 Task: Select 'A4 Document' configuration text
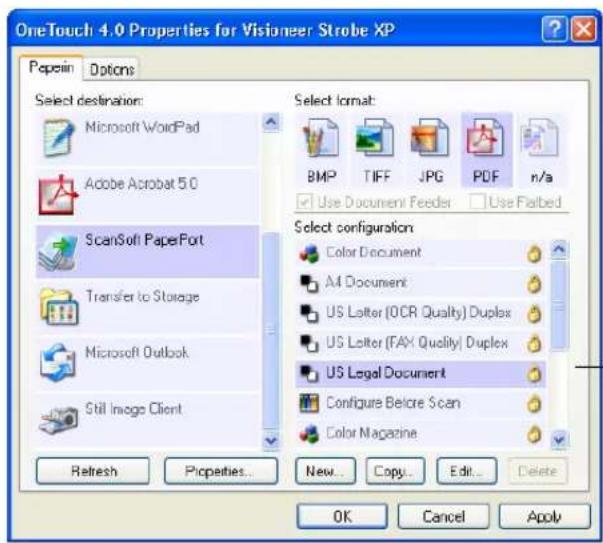tap(366, 282)
